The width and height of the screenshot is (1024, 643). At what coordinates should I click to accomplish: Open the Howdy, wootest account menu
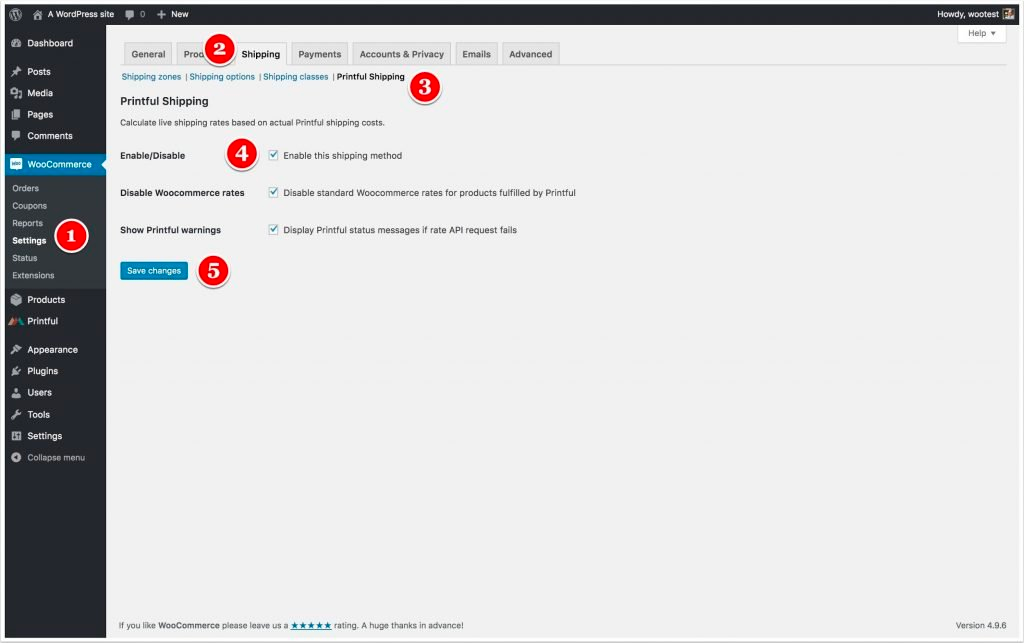pyautogui.click(x=976, y=14)
